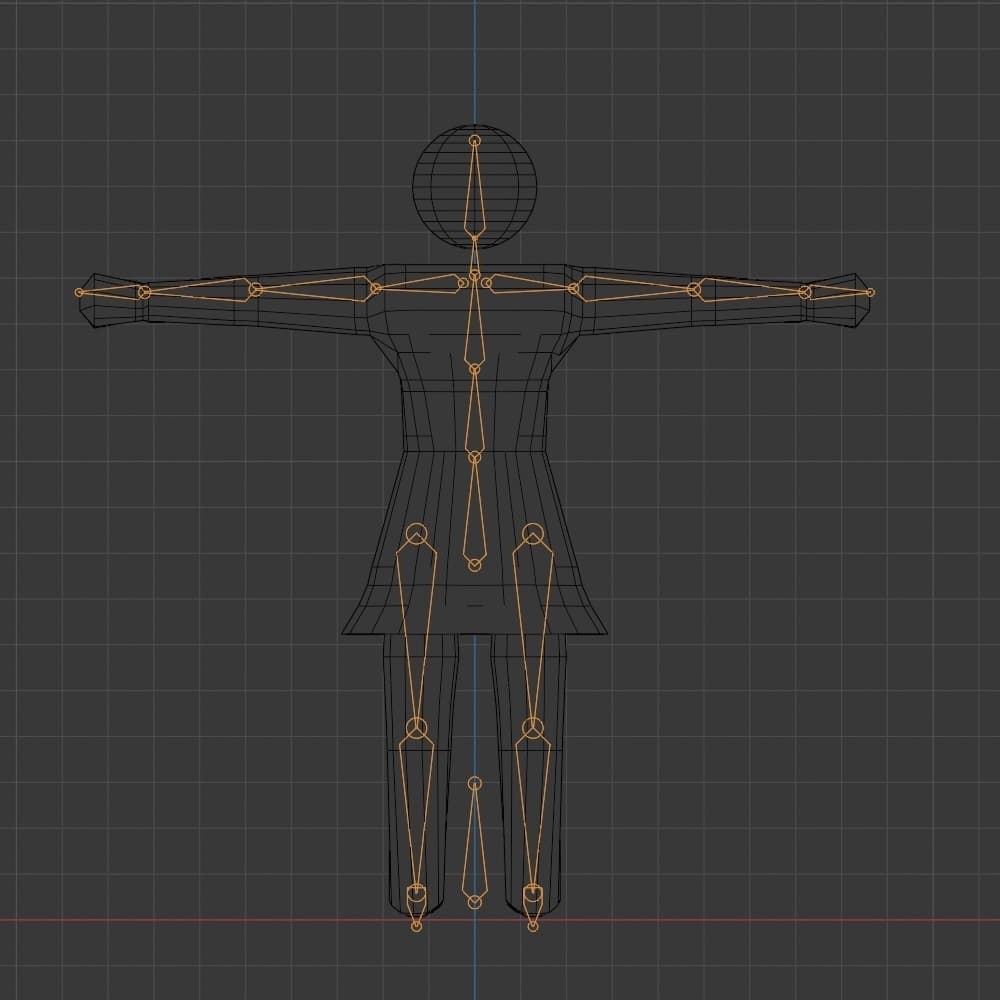Click the joint at top of head bone
The image size is (1000, 1000).
(x=475, y=141)
